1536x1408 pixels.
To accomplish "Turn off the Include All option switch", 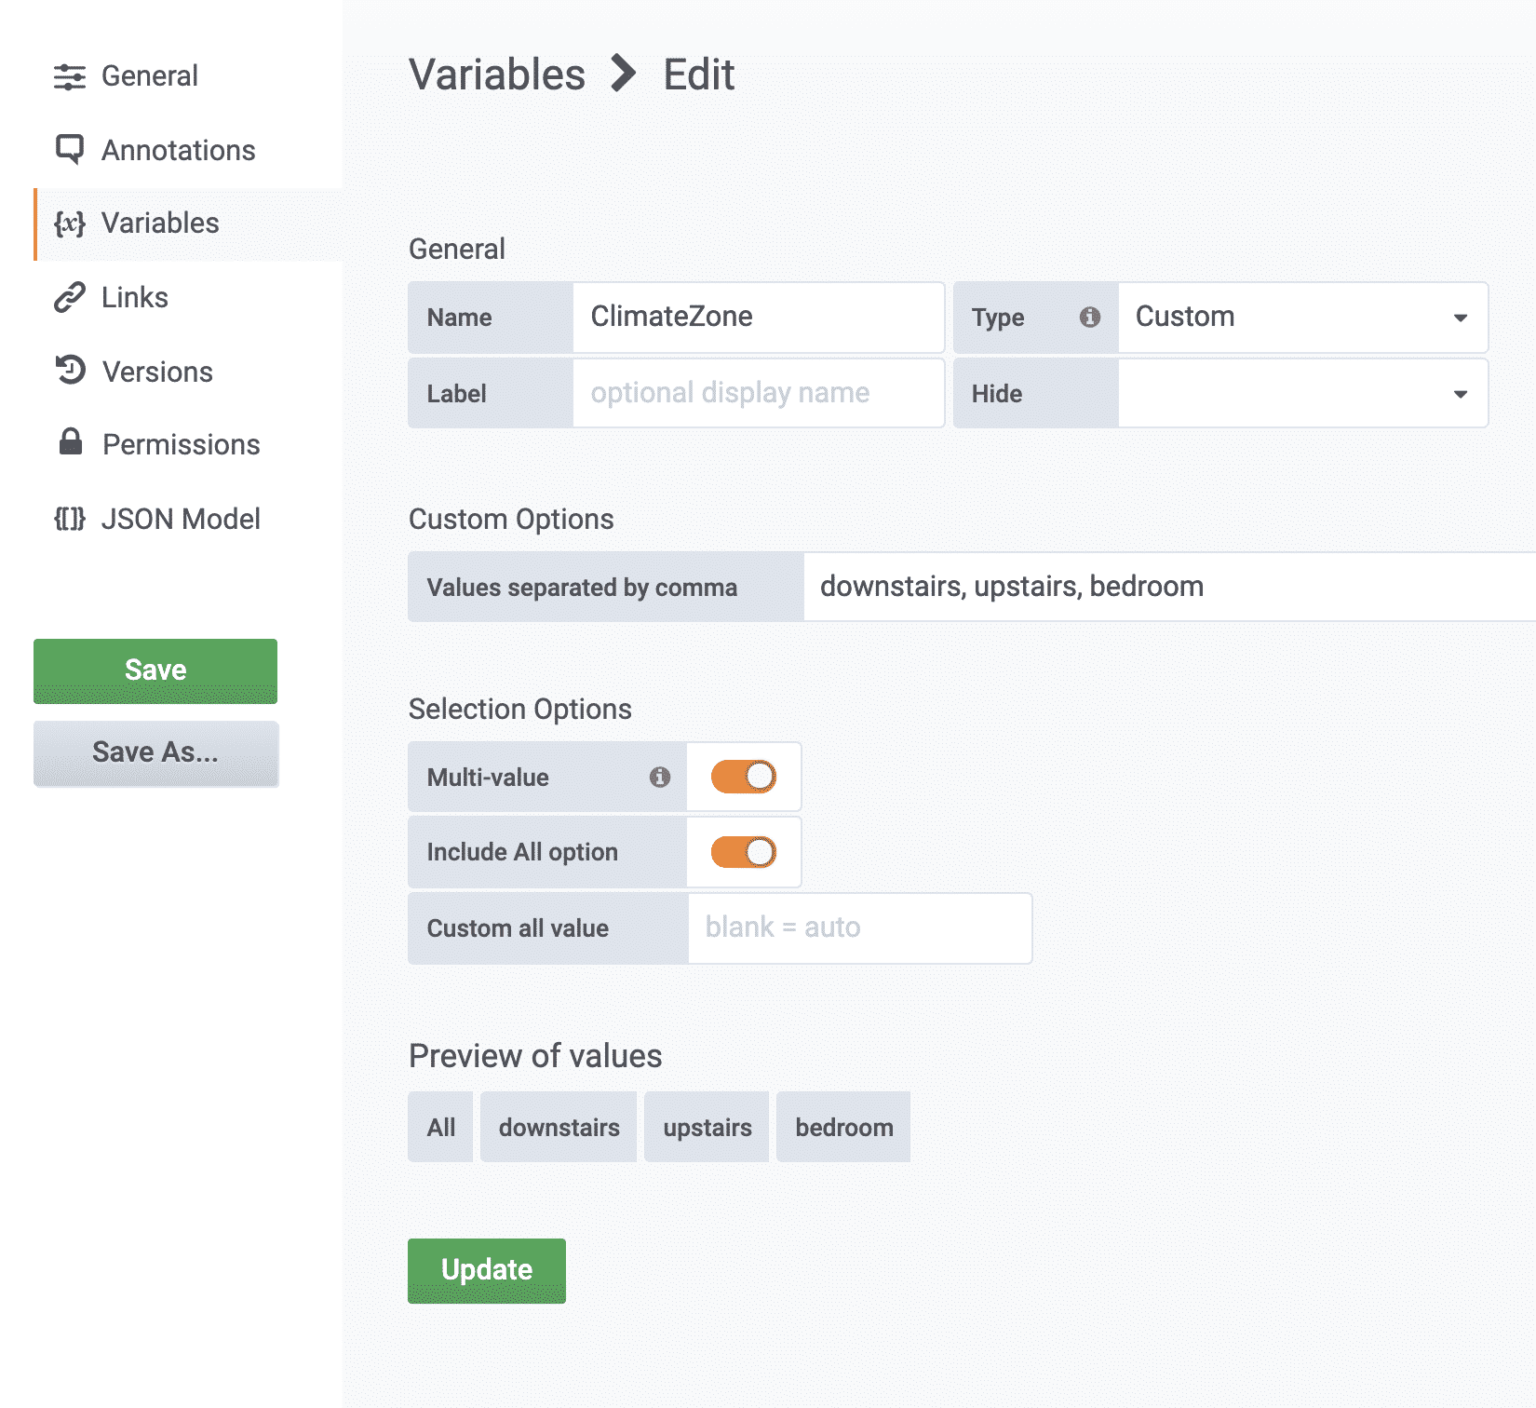I will [x=743, y=852].
